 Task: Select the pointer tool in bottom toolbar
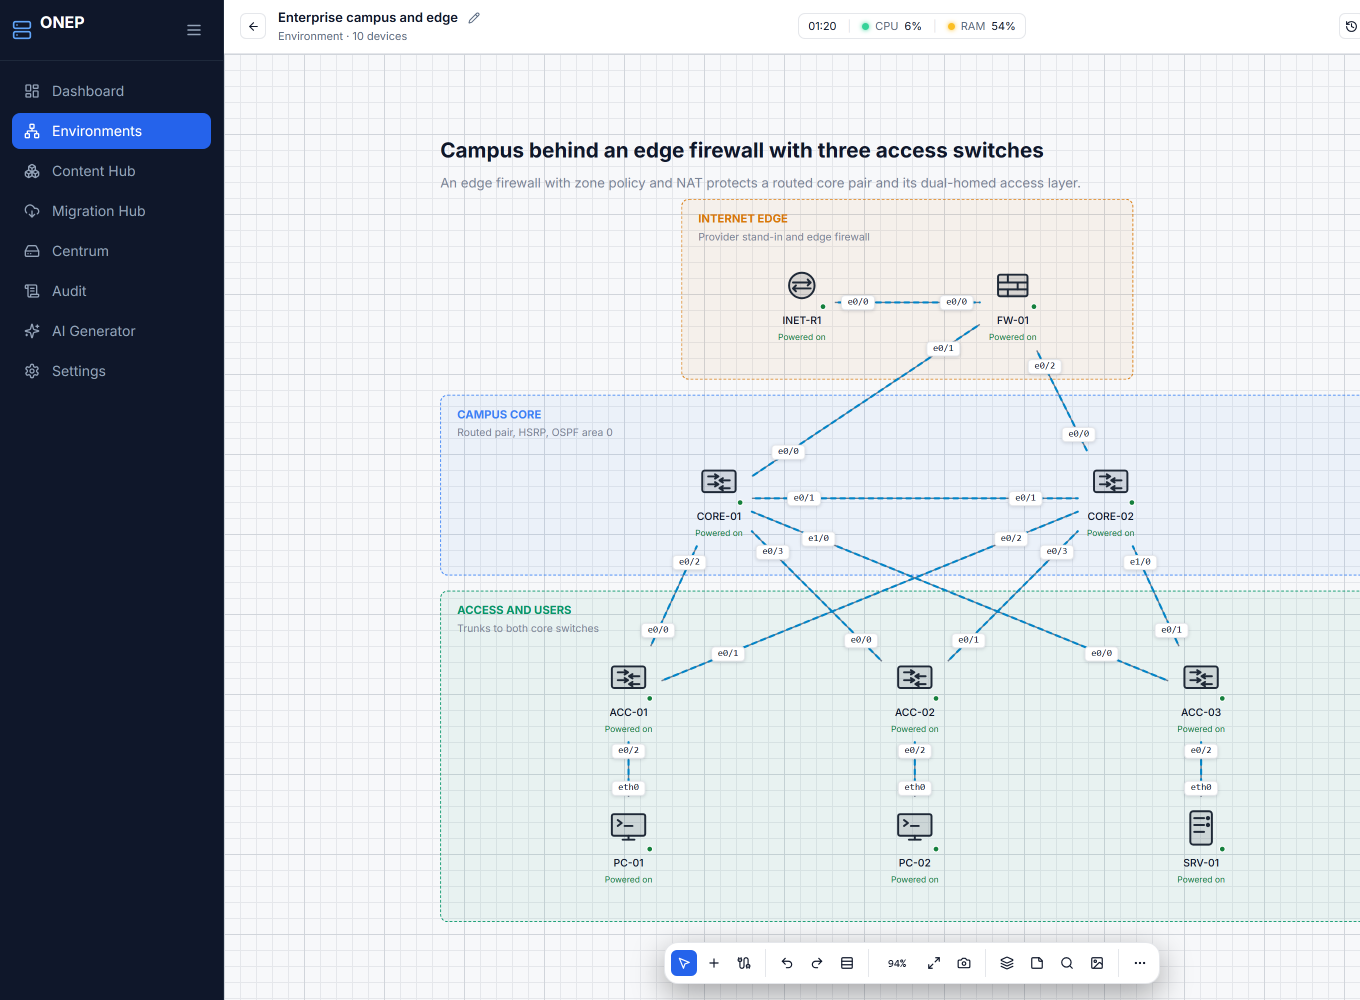pos(684,963)
